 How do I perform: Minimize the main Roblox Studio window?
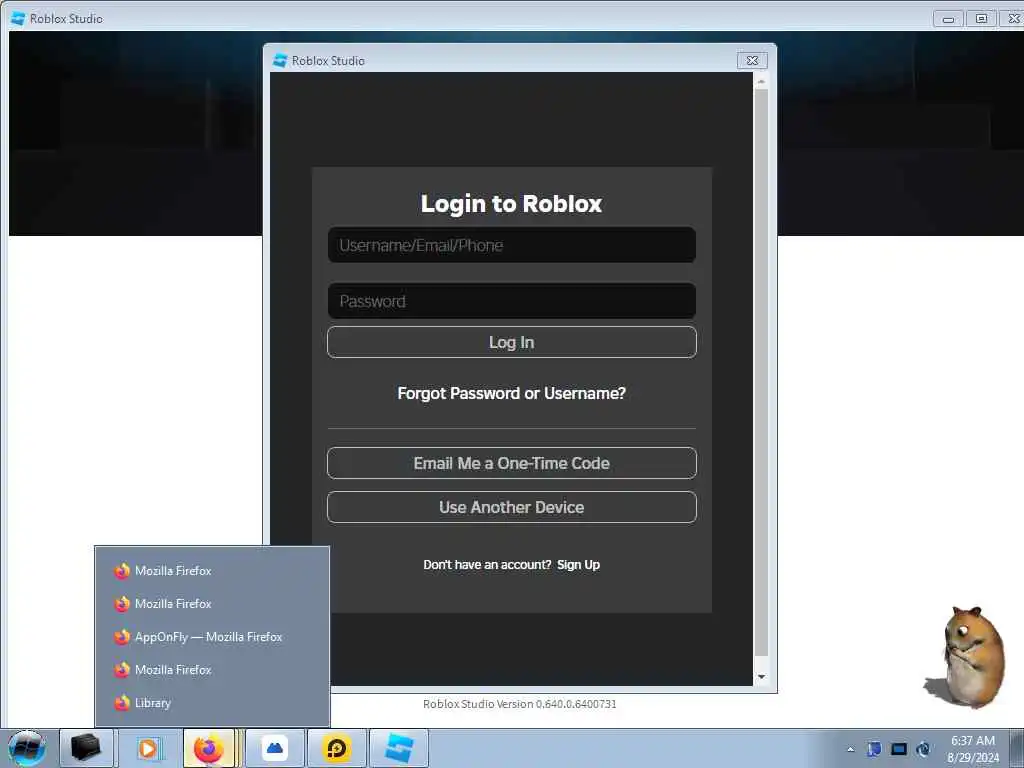tap(948, 19)
